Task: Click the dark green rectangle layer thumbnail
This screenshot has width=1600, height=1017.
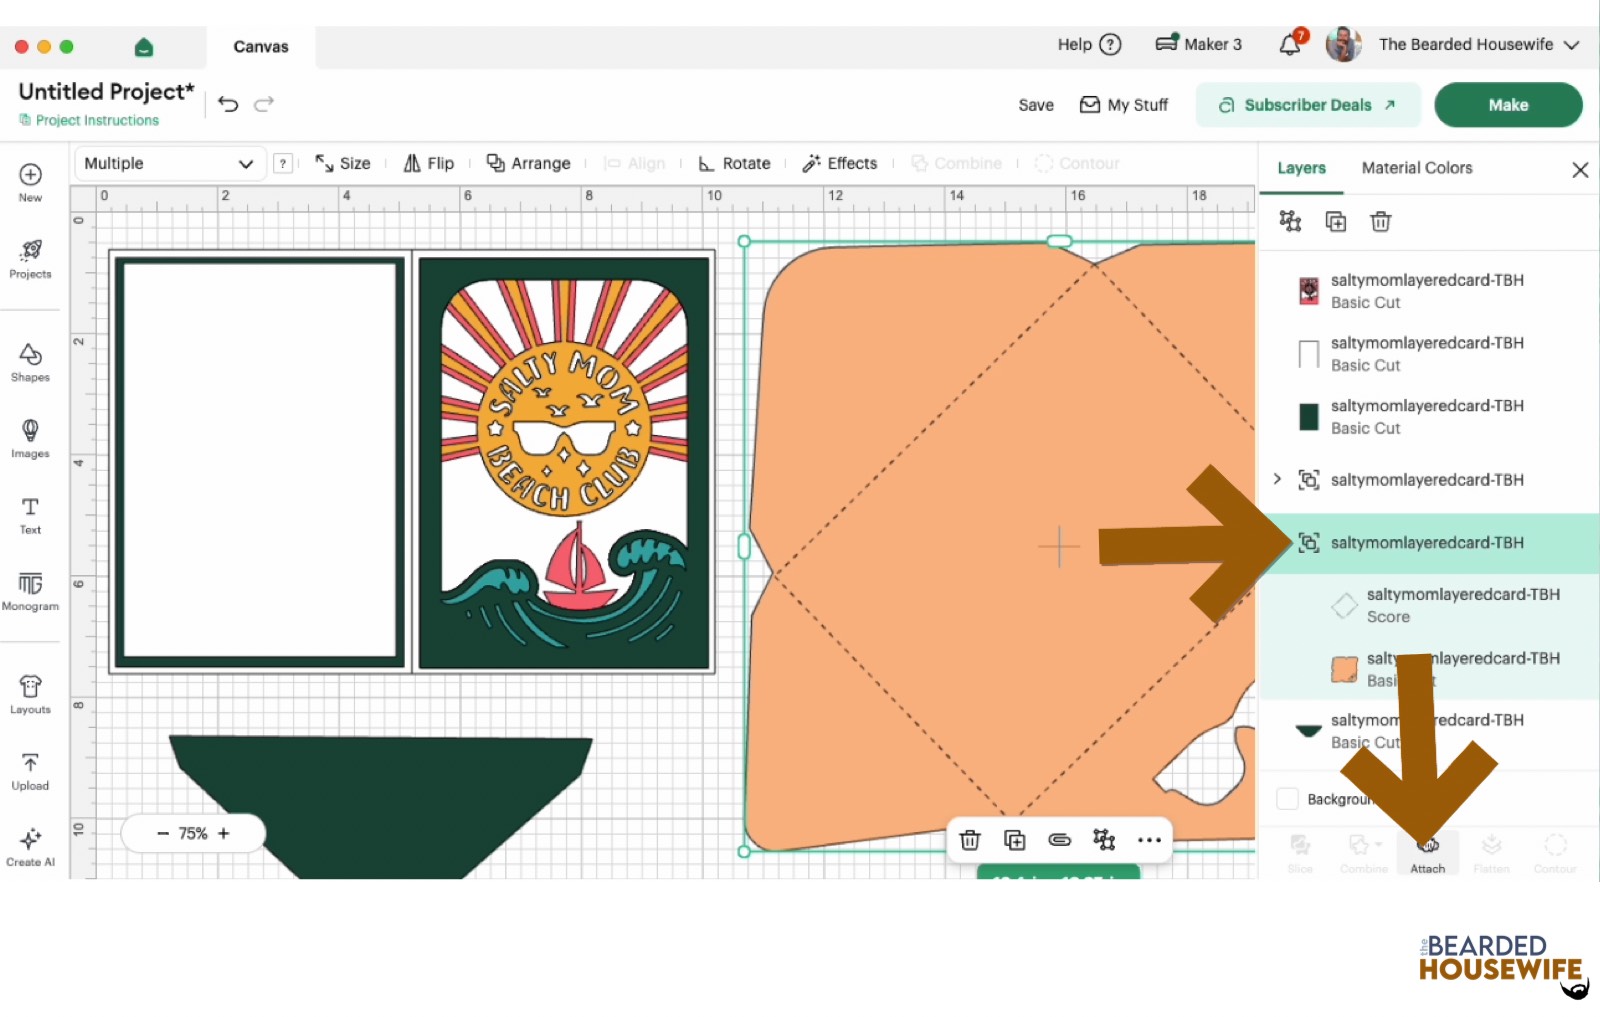Action: (1308, 417)
